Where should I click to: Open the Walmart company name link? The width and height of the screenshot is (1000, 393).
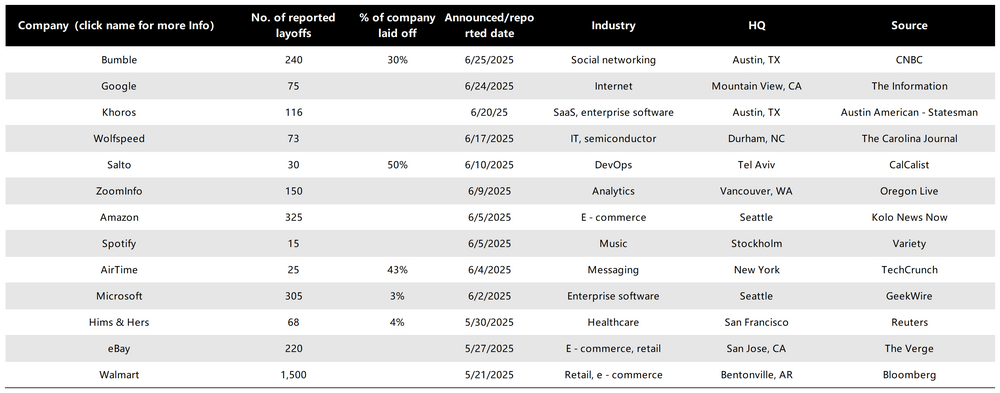(119, 374)
